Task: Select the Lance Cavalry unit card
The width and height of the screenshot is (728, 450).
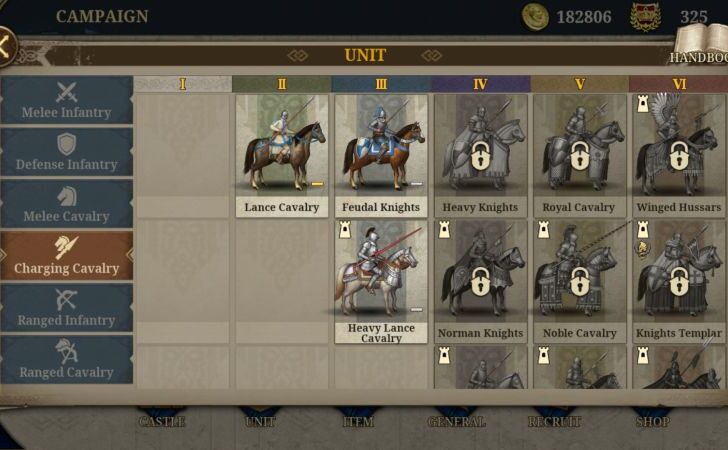Action: tap(282, 156)
